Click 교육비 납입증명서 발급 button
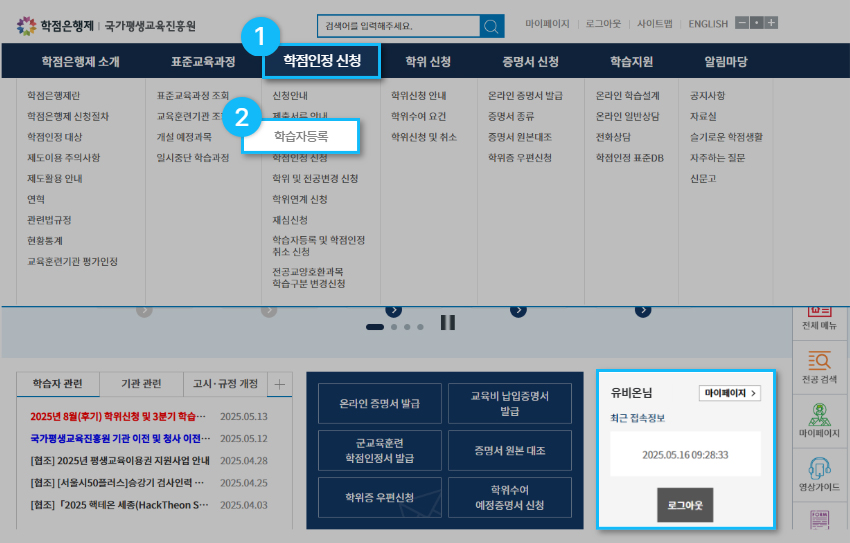The width and height of the screenshot is (850, 543). coord(510,403)
